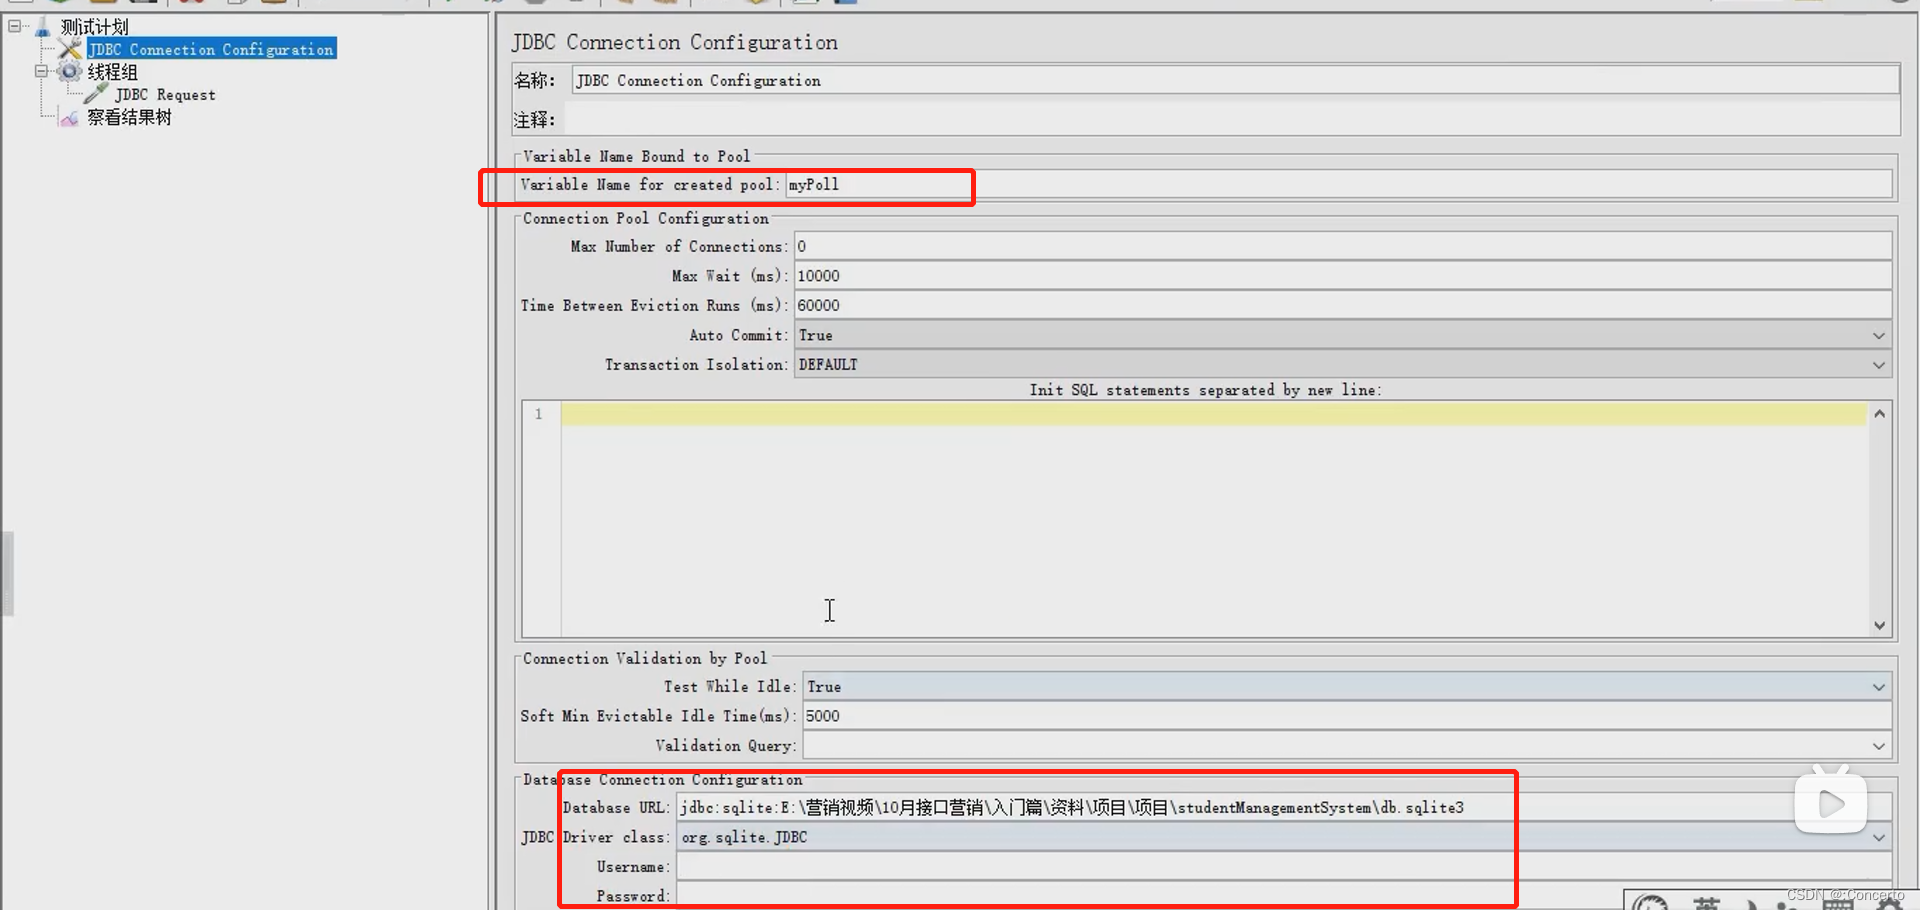Edit Time Between Eviction Runs field
1920x910 pixels.
1342,306
